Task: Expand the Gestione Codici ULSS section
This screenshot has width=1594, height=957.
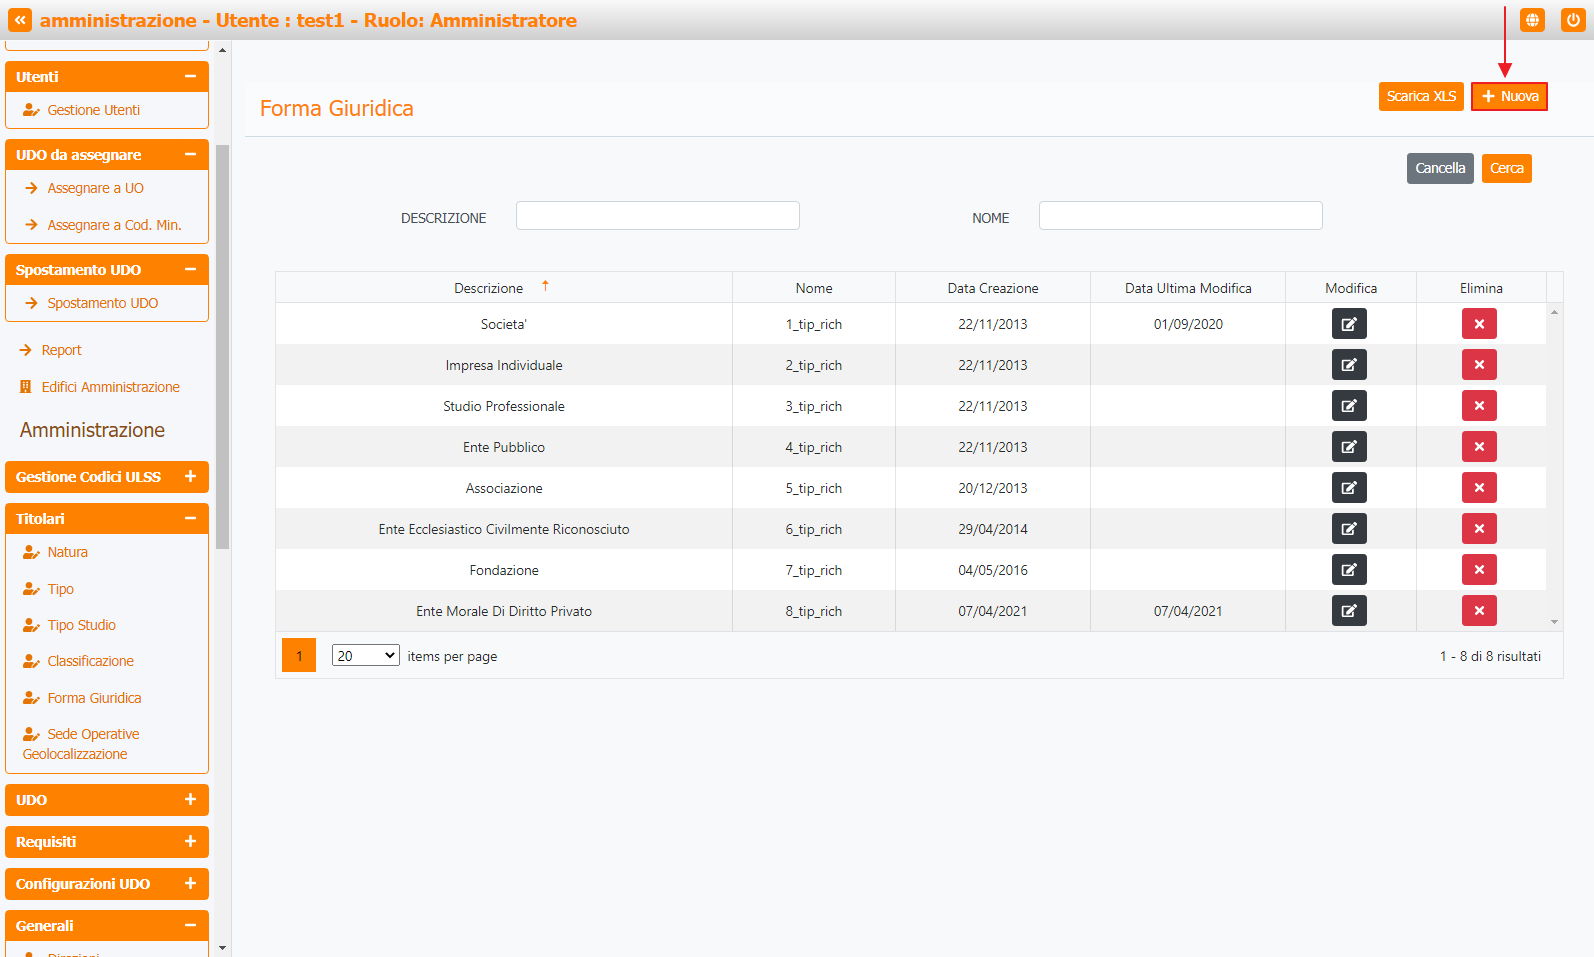Action: [x=190, y=477]
